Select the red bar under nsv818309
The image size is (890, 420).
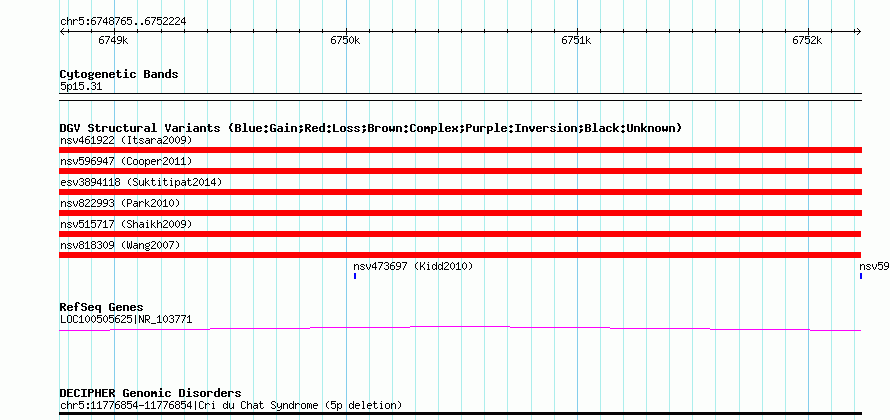tap(460, 255)
